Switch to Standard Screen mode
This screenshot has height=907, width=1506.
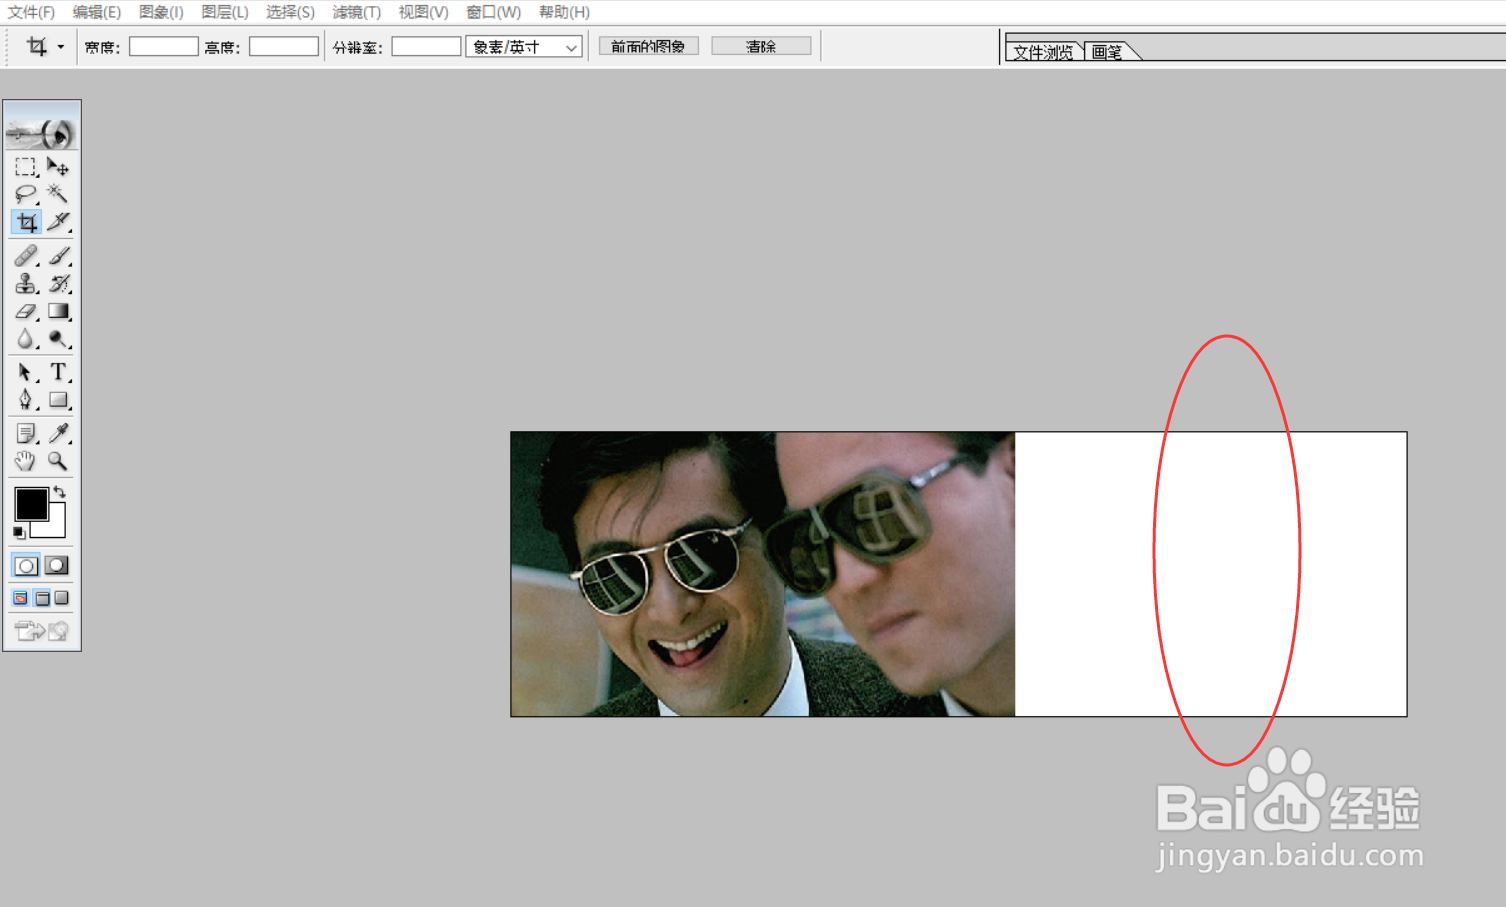(21, 598)
